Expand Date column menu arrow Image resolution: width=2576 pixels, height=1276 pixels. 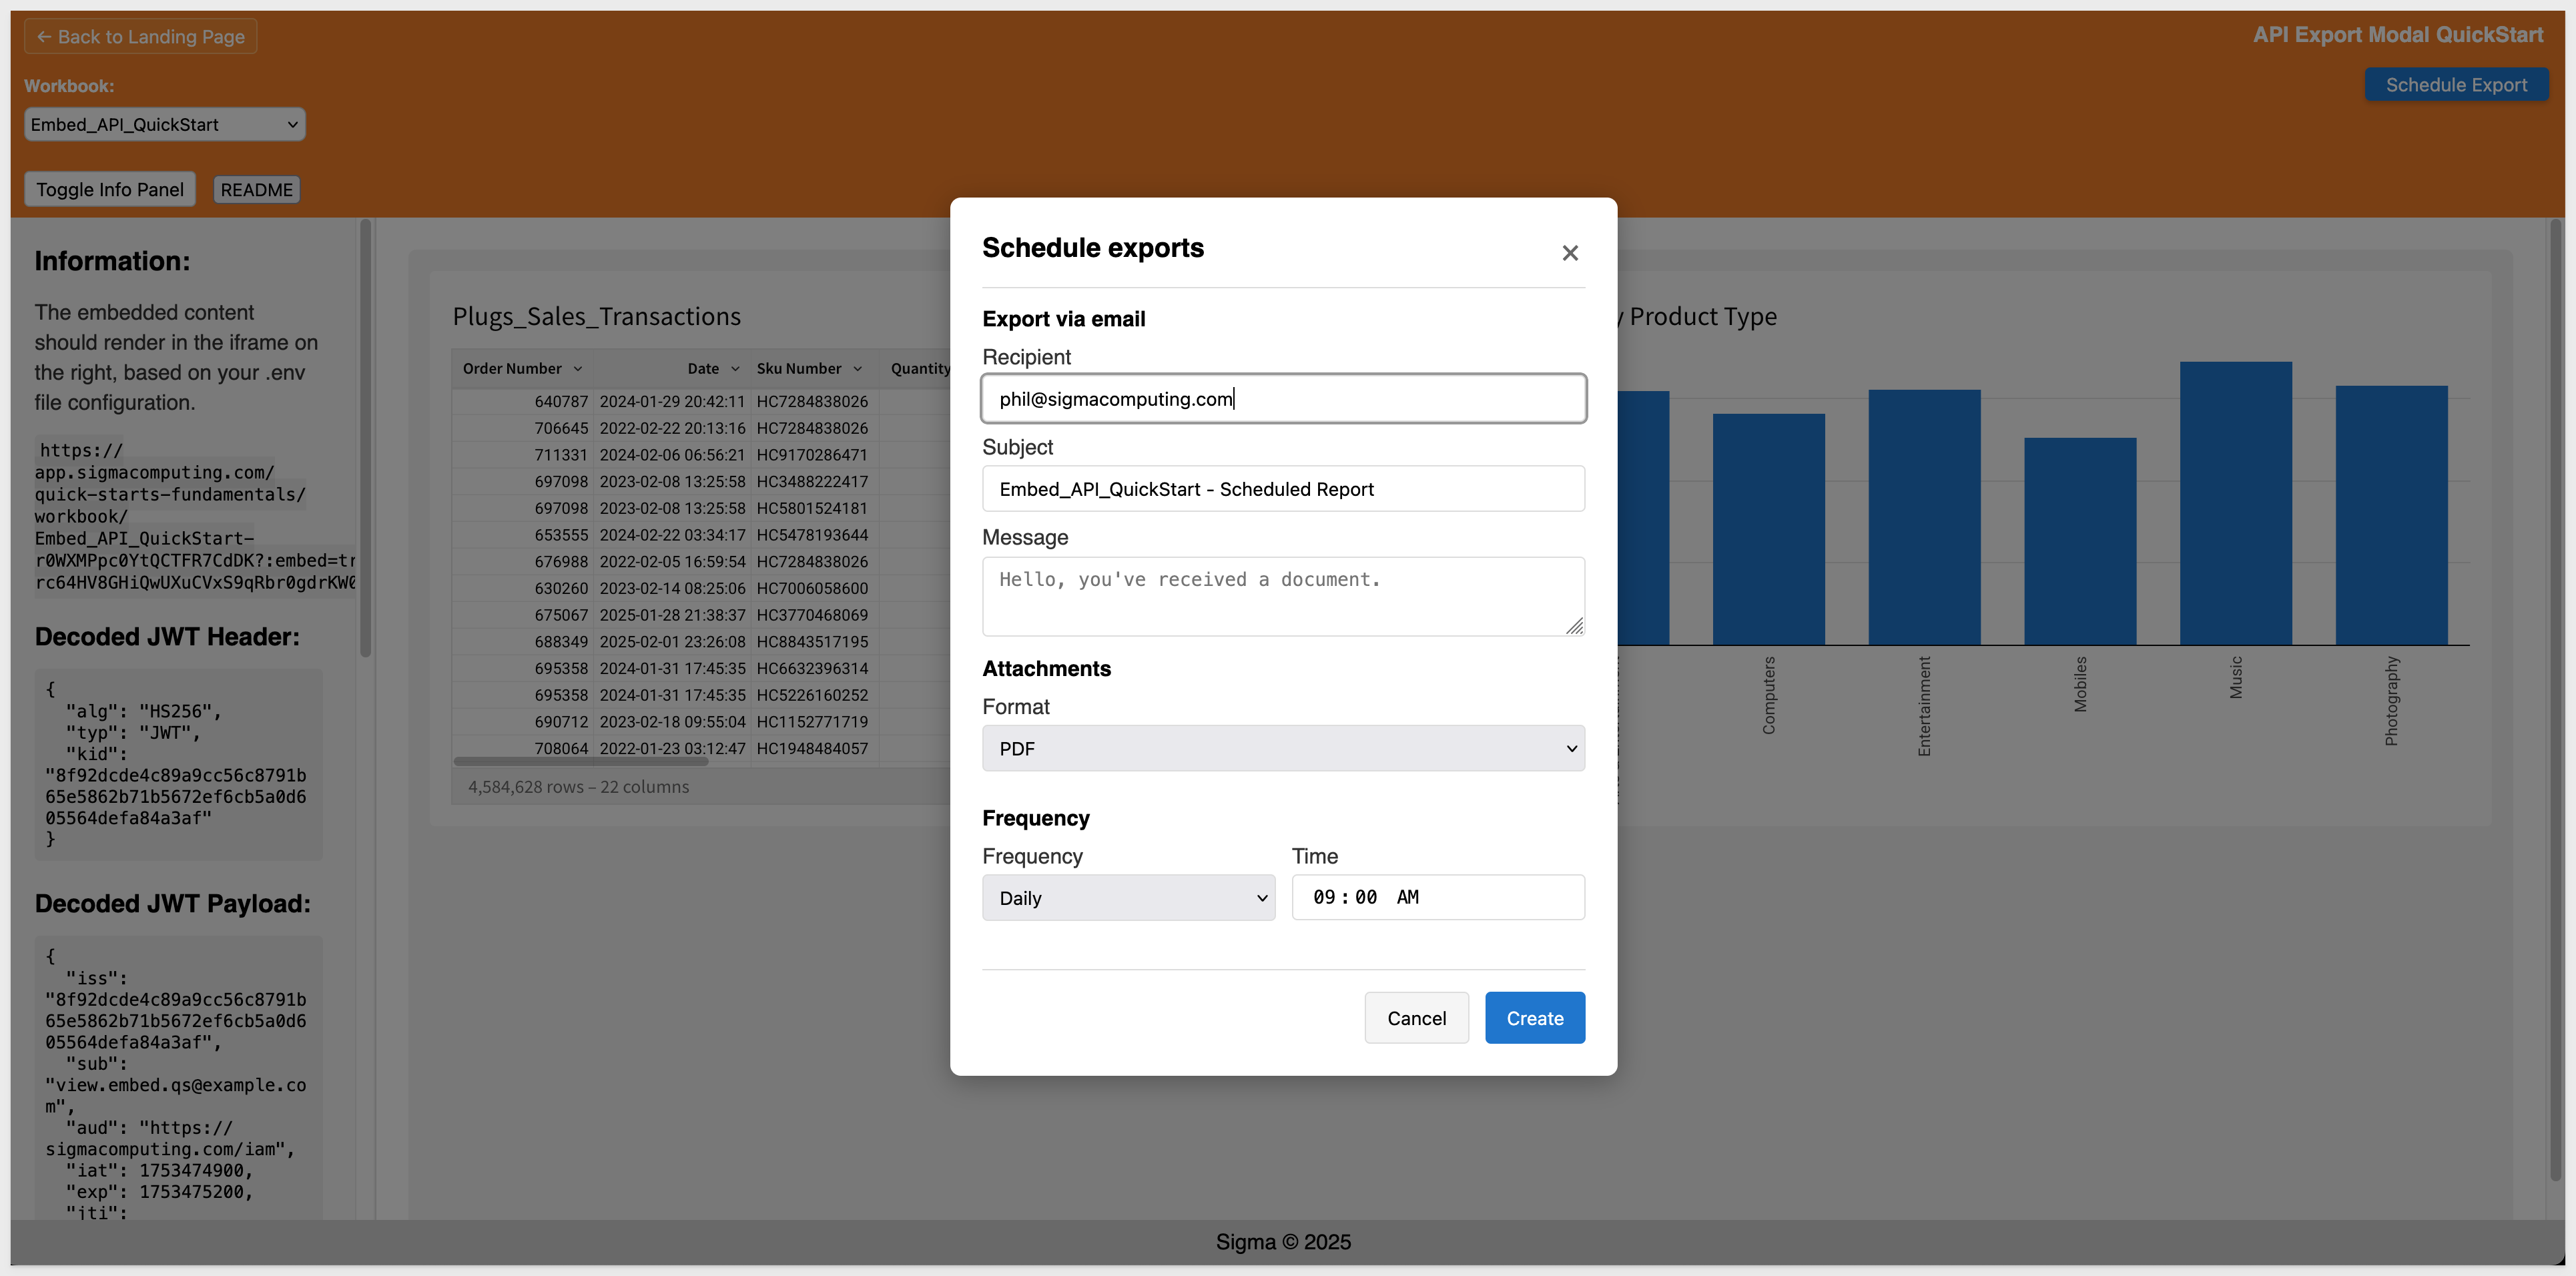[x=735, y=369]
